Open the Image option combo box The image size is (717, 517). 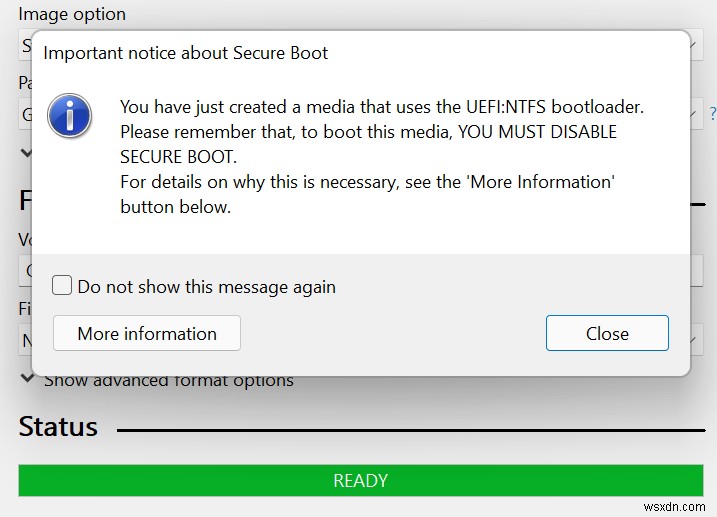[25, 45]
